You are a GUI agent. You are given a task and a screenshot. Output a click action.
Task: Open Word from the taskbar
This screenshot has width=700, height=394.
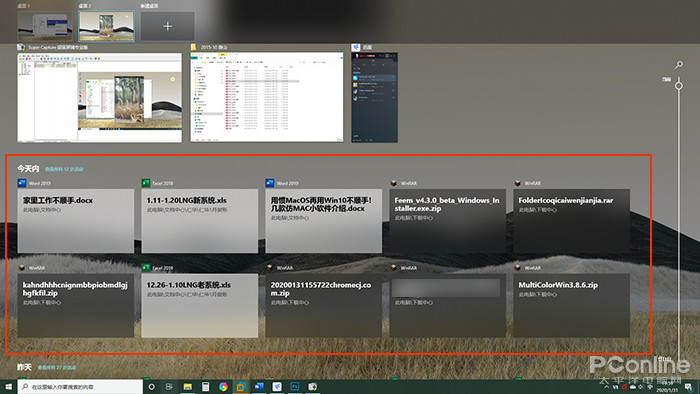(259, 387)
